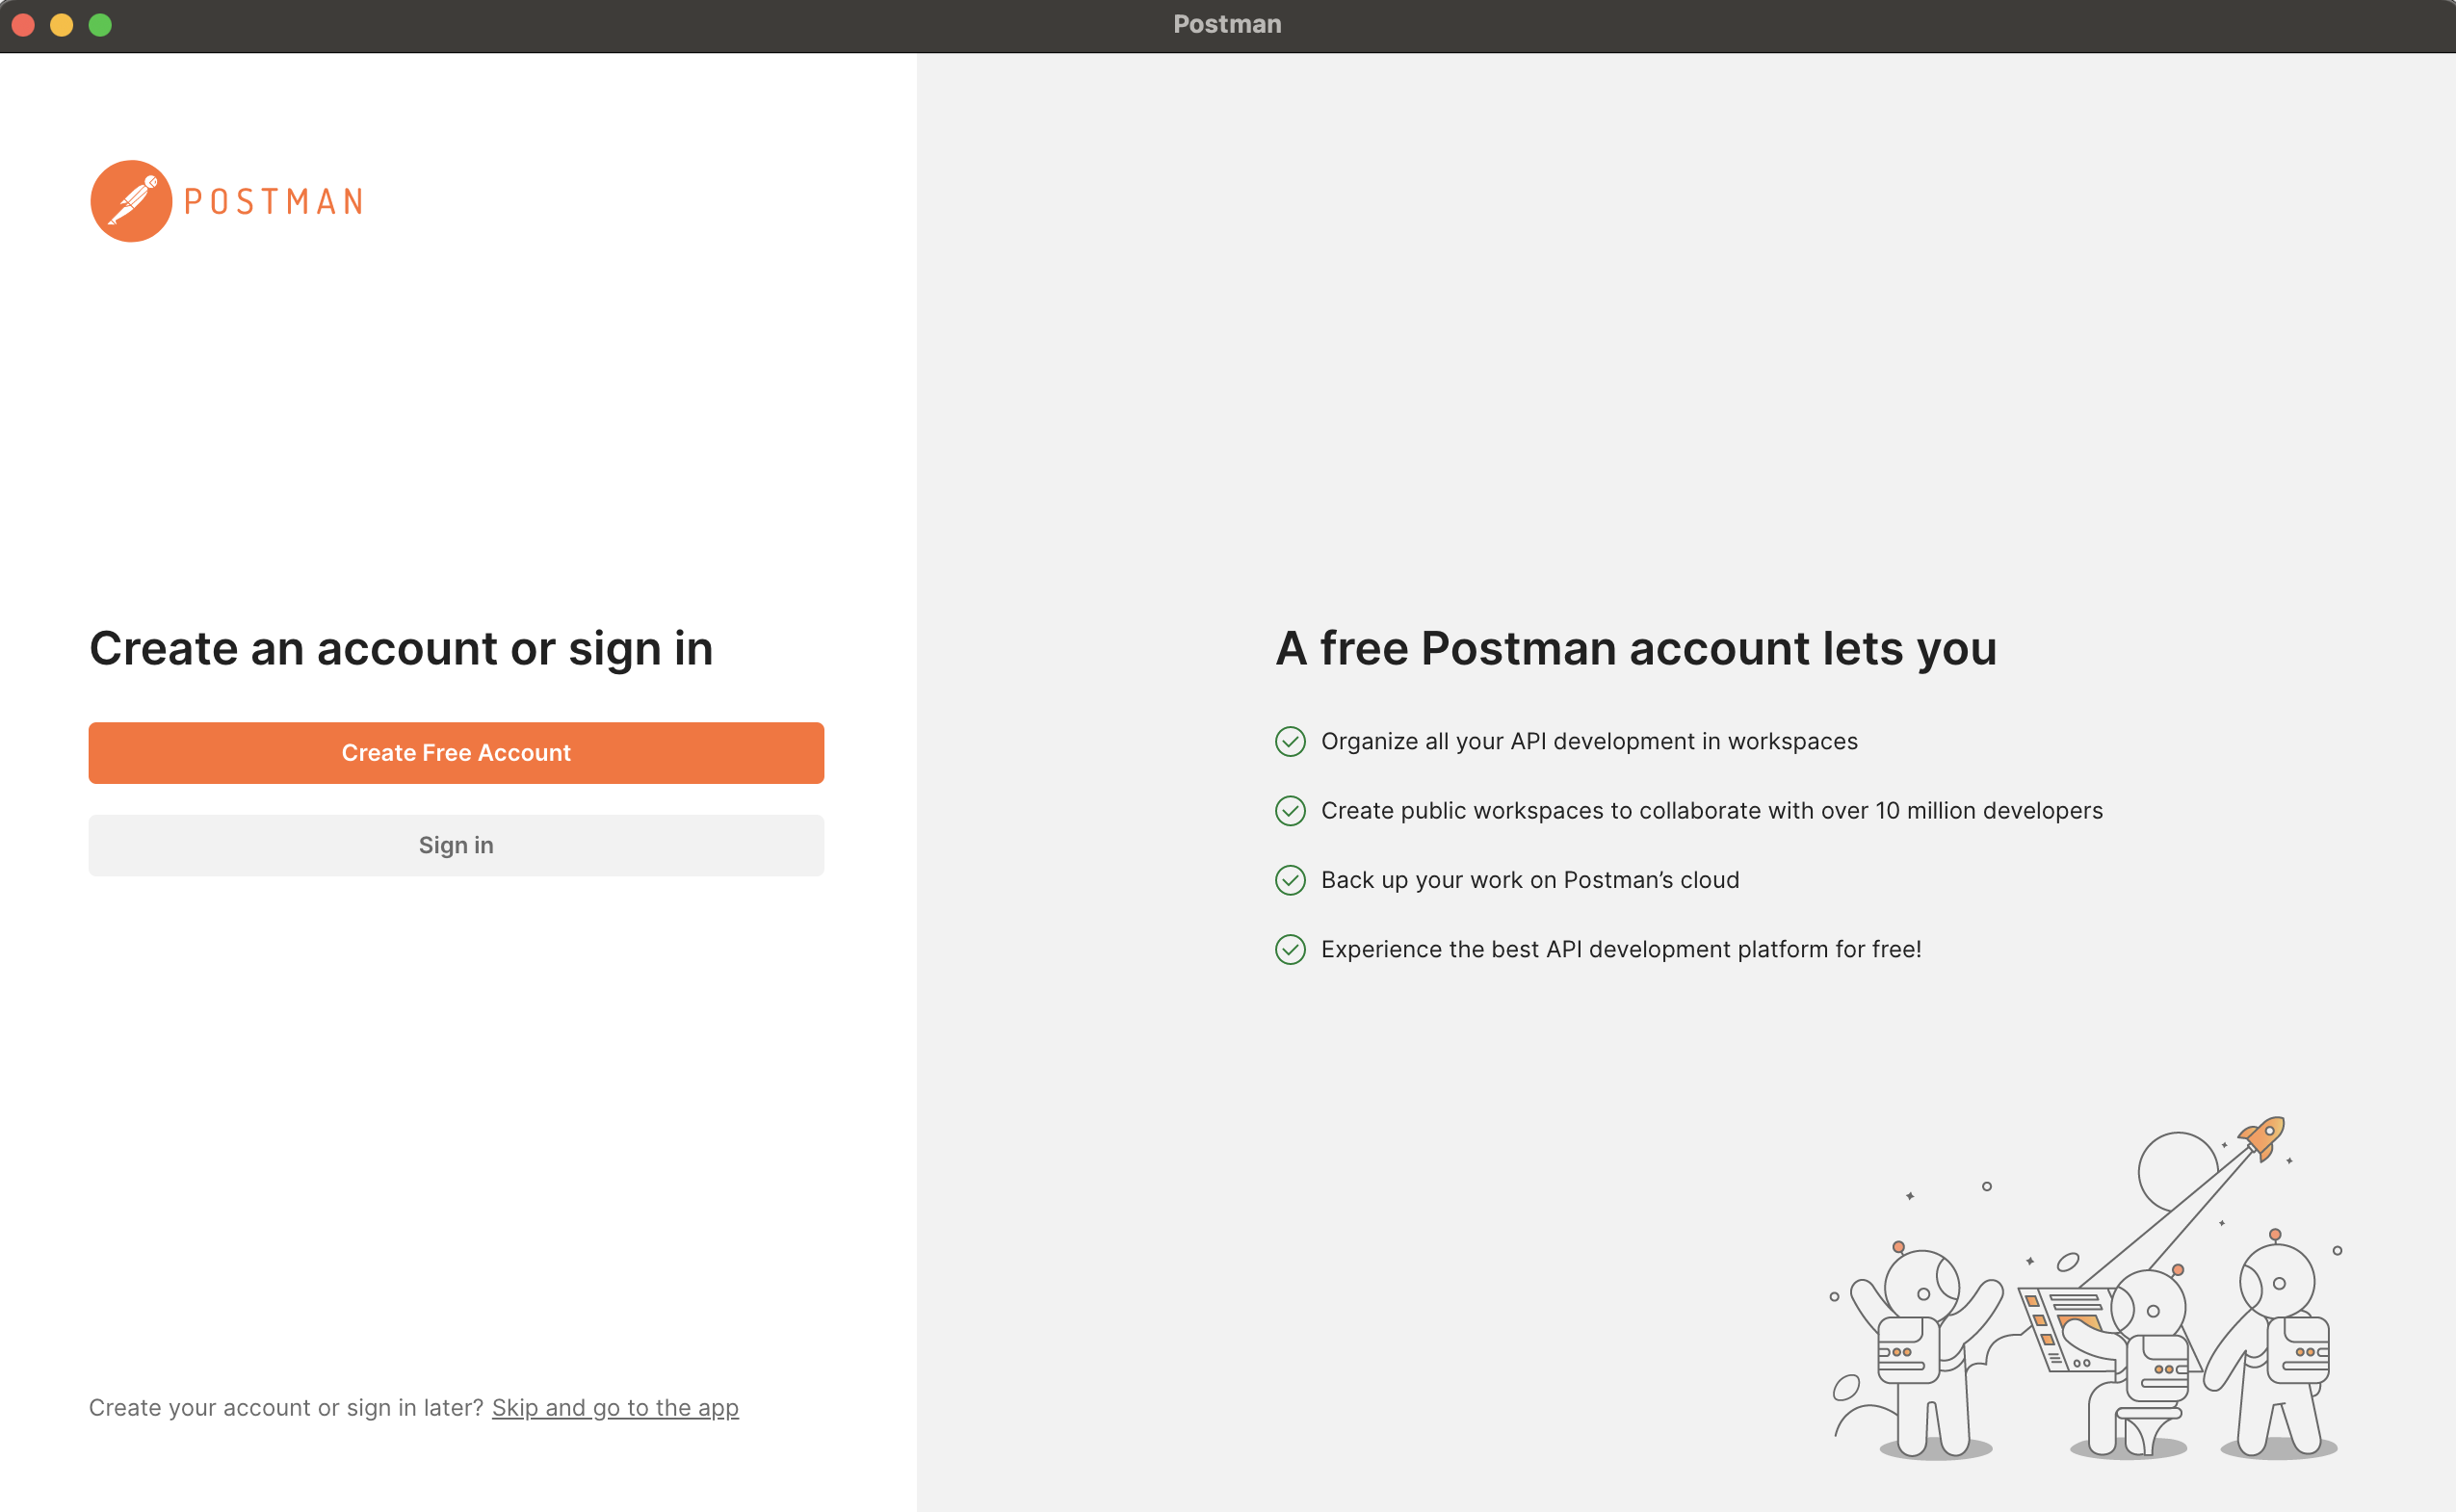Click the Back up your work on Postman's cloud text

tap(1530, 880)
